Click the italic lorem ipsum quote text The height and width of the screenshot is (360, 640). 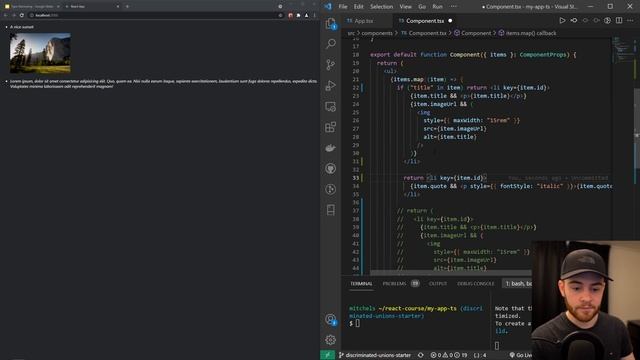(163, 84)
